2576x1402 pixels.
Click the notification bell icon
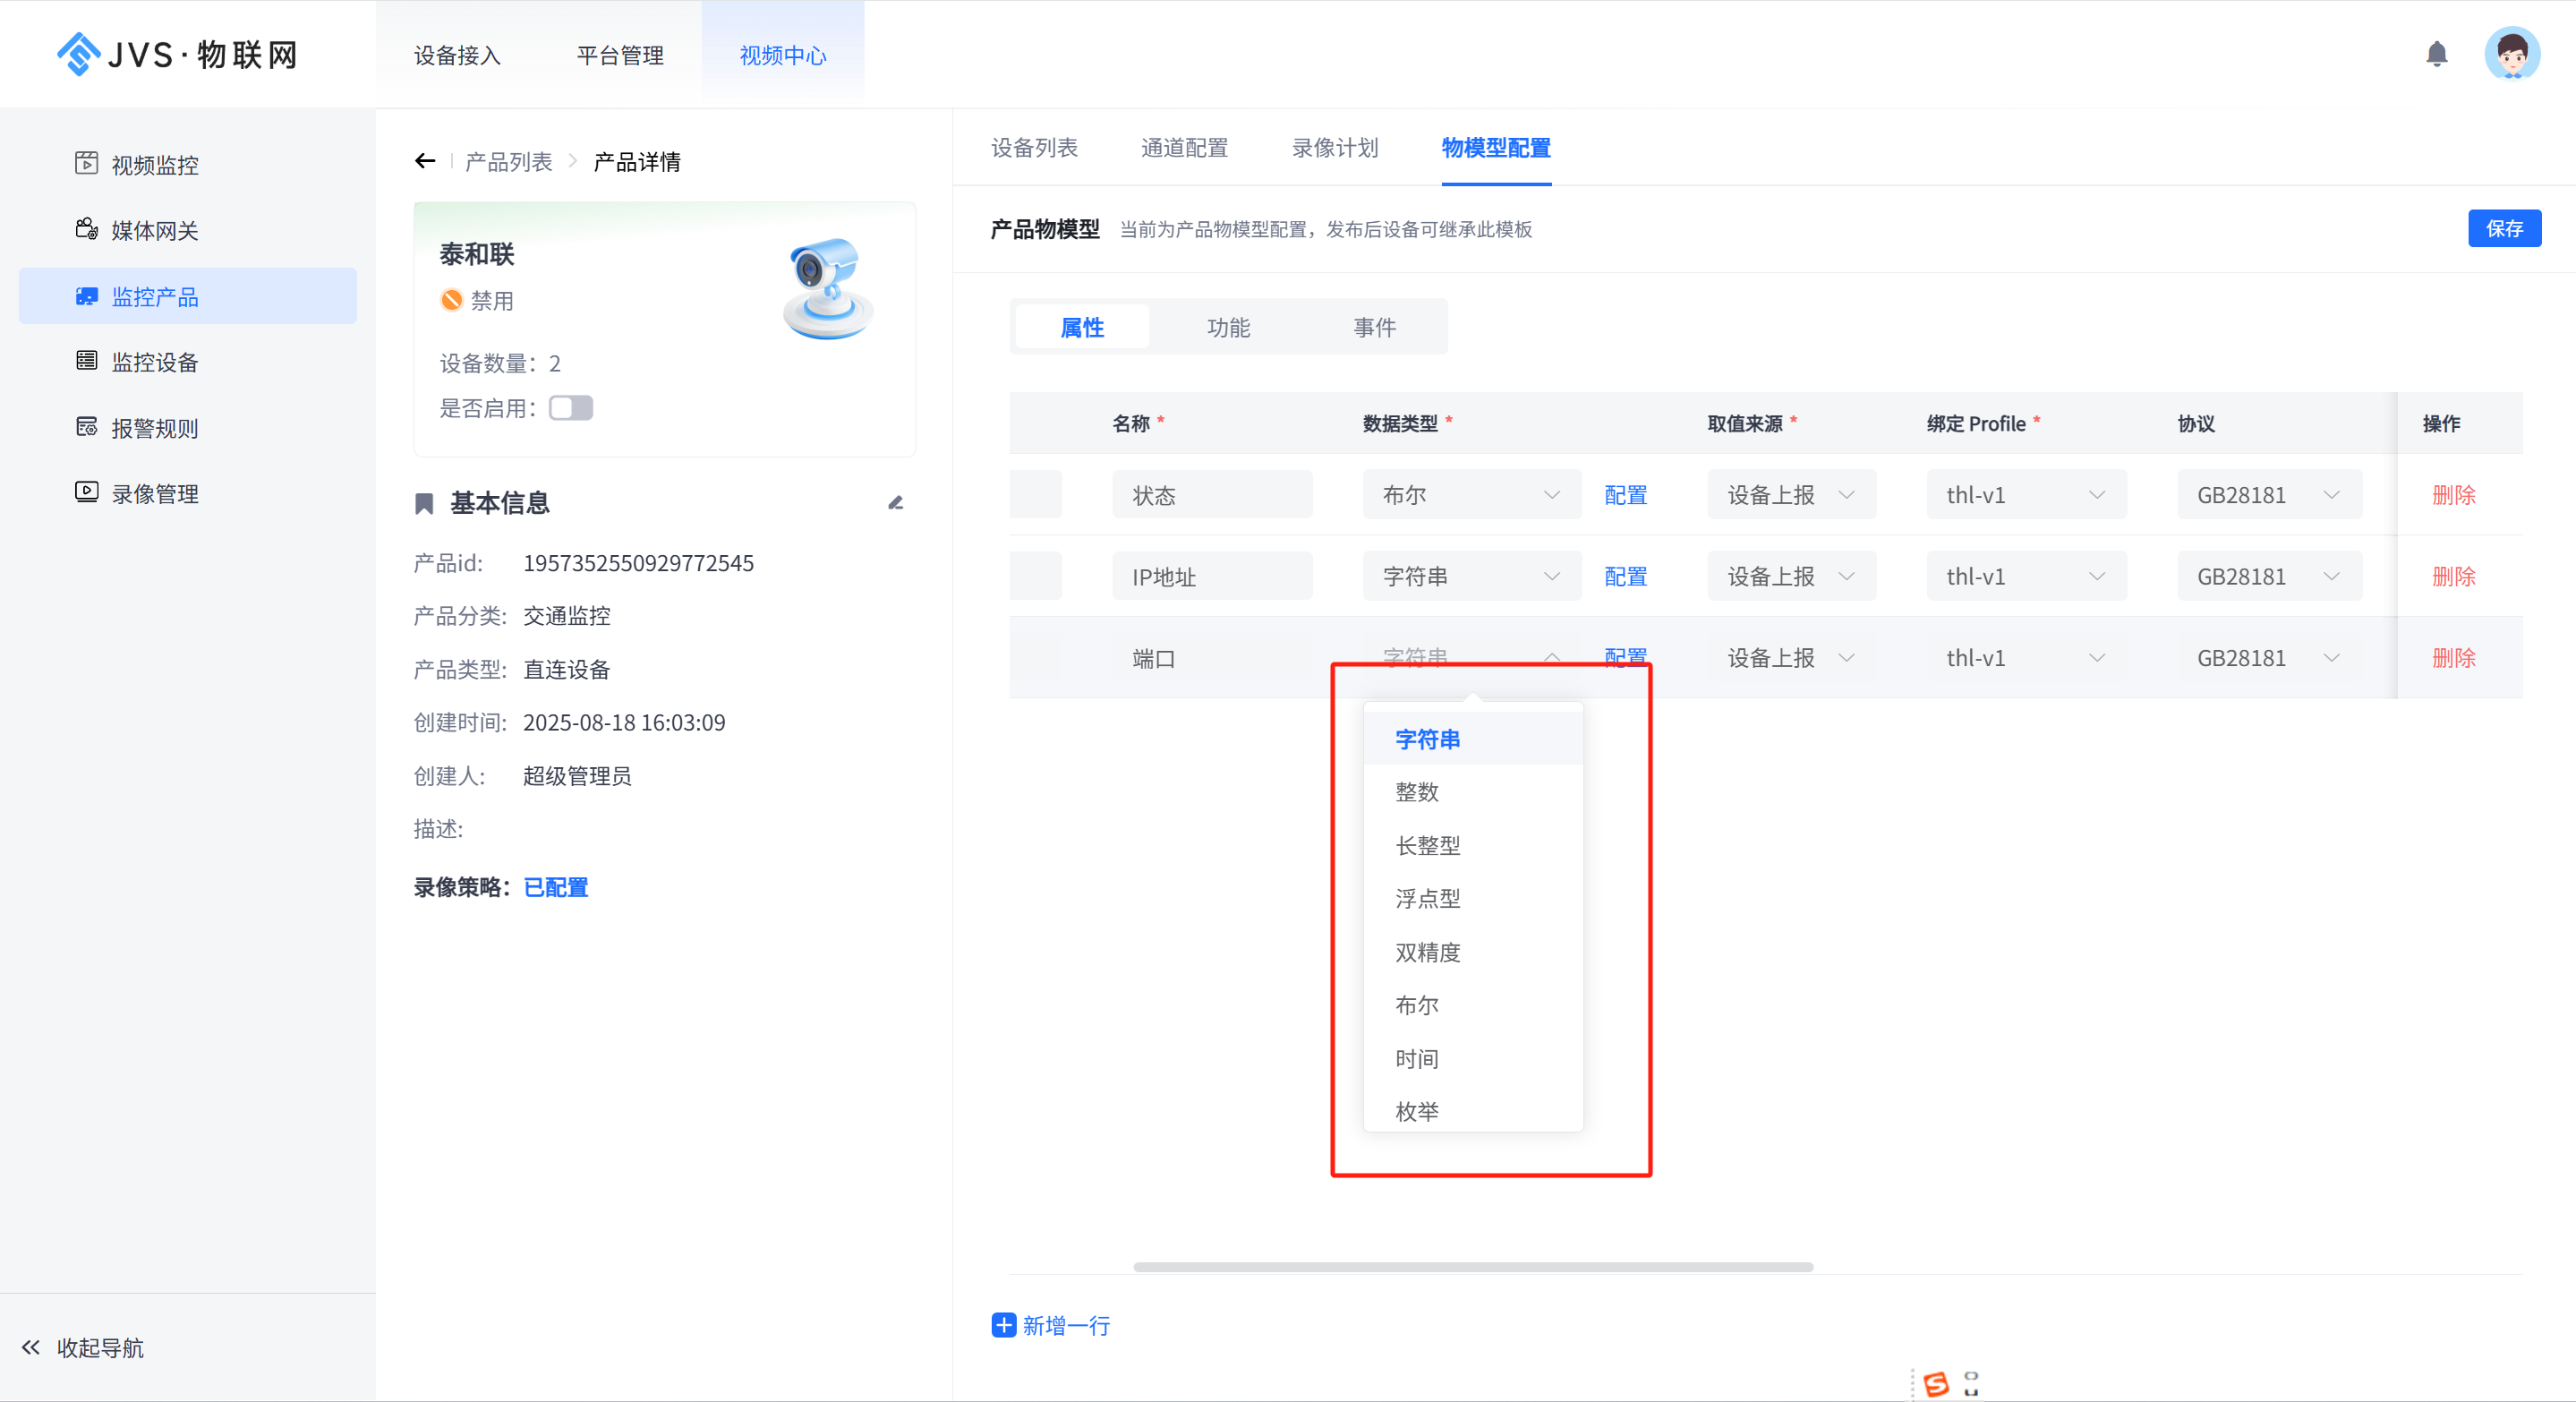click(x=2436, y=54)
